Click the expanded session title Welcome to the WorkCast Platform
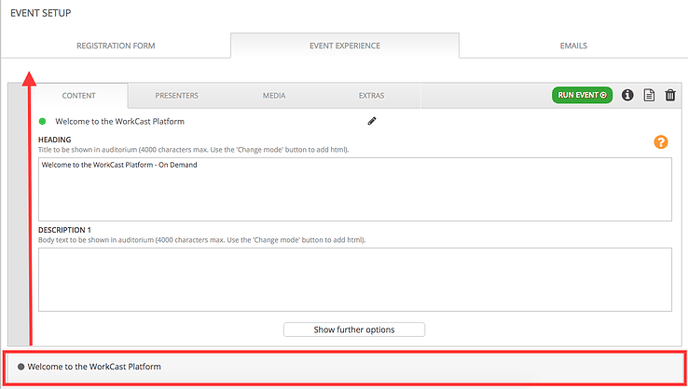This screenshot has height=389, width=688. pyautogui.click(x=120, y=121)
